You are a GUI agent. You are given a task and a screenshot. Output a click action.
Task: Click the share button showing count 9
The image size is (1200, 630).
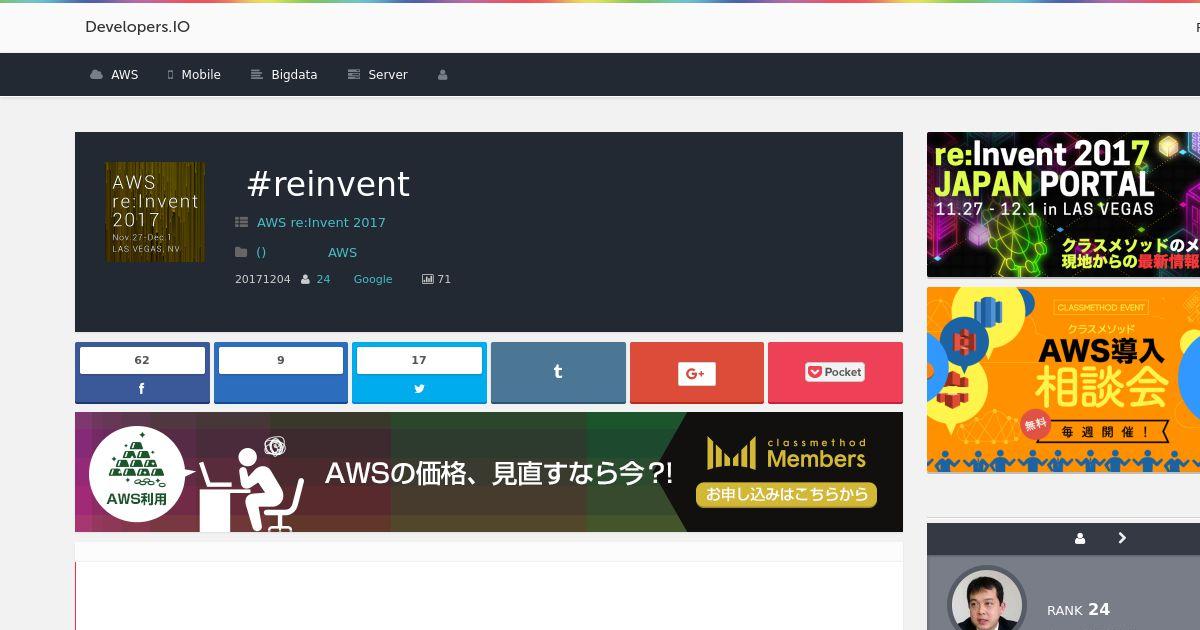(280, 373)
